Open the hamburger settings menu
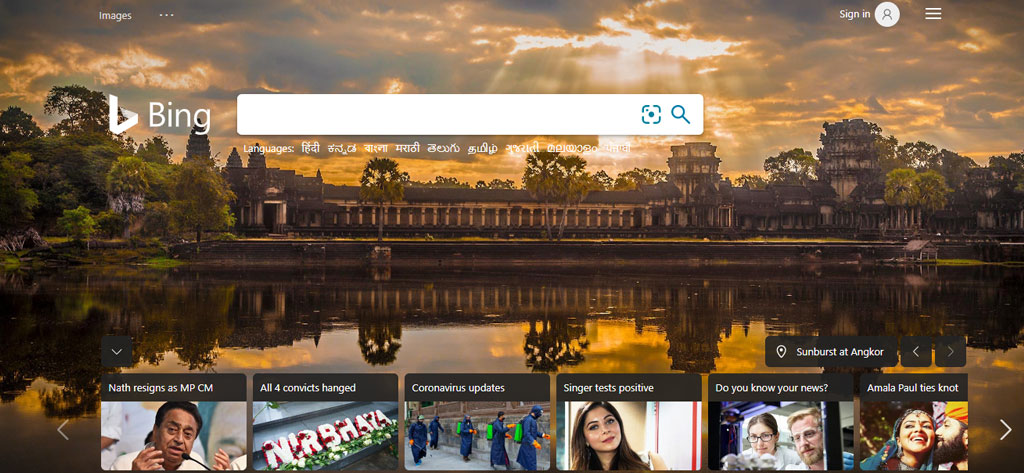 [x=933, y=14]
